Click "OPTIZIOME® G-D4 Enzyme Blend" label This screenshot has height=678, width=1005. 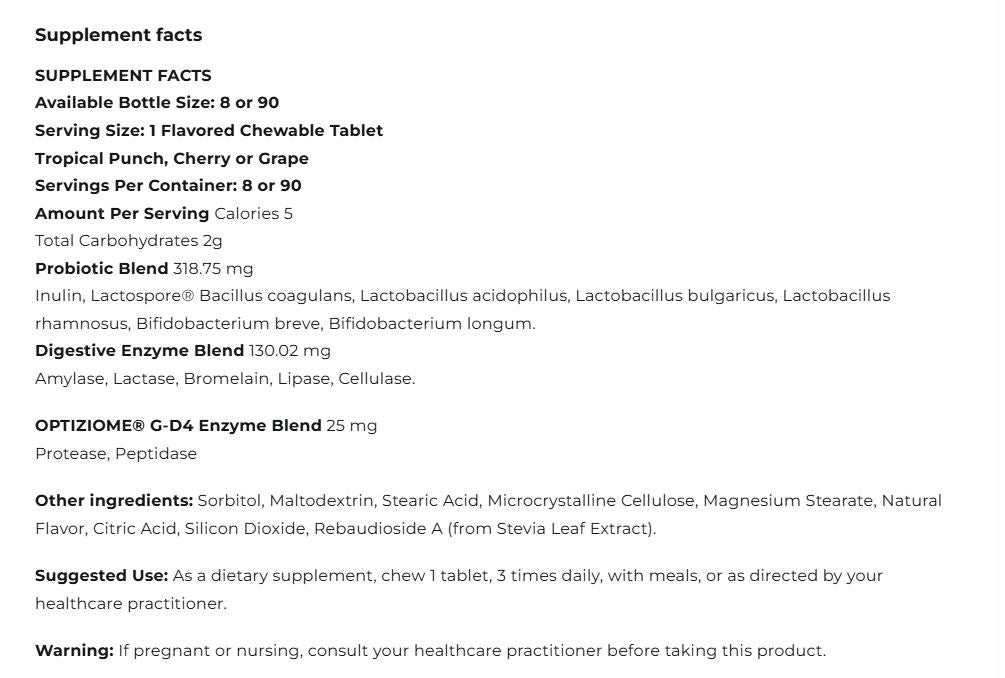(x=178, y=426)
